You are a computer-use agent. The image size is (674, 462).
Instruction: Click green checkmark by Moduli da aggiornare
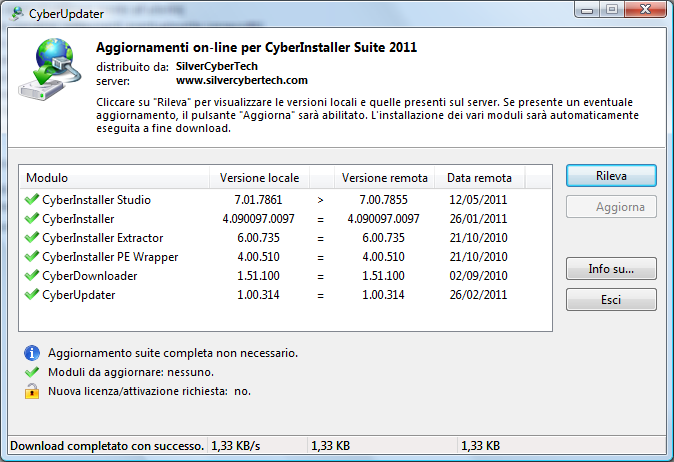coord(32,372)
